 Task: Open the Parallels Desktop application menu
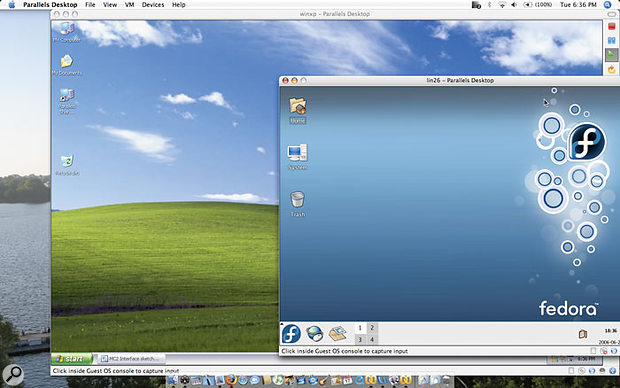tap(50, 5)
